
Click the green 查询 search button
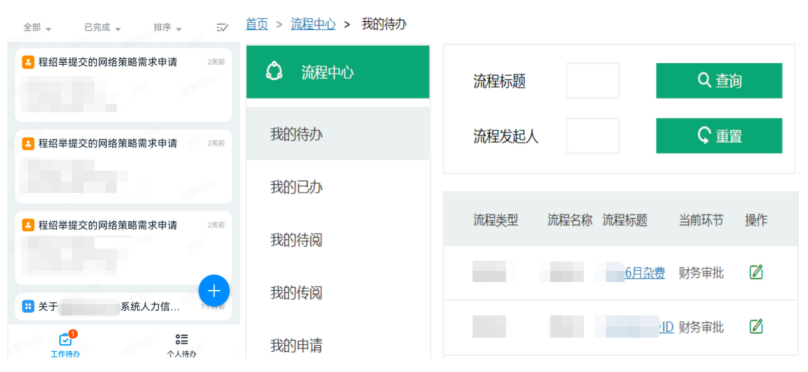[x=719, y=80]
